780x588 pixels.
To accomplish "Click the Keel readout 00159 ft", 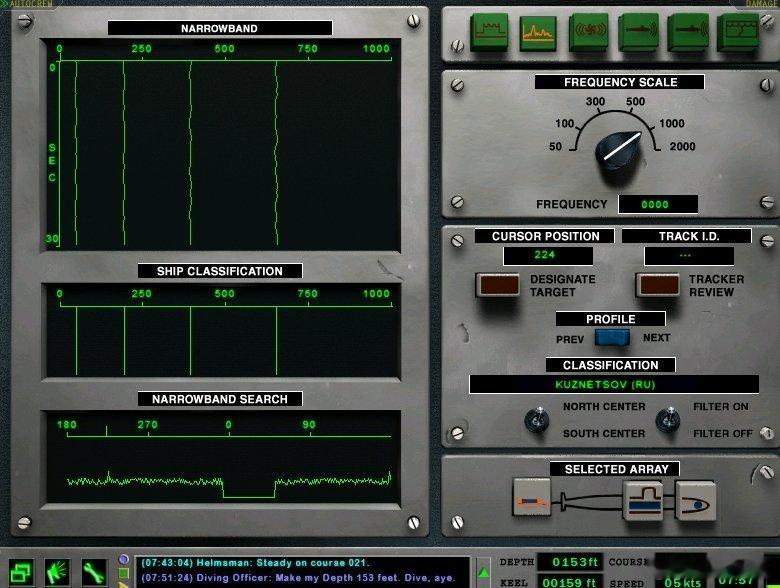I will [x=571, y=582].
